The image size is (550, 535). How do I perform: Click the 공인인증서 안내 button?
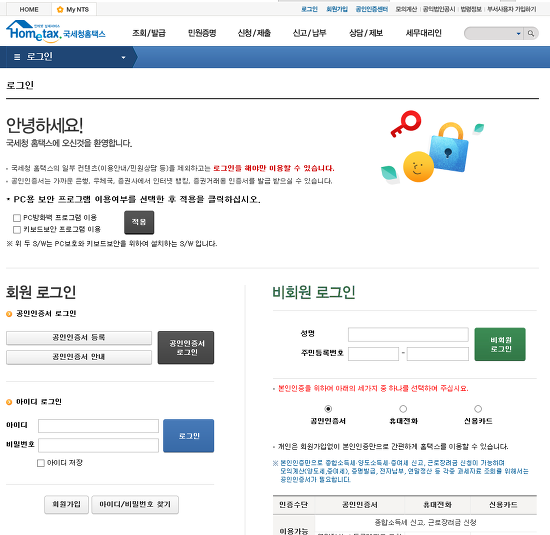[x=79, y=357]
